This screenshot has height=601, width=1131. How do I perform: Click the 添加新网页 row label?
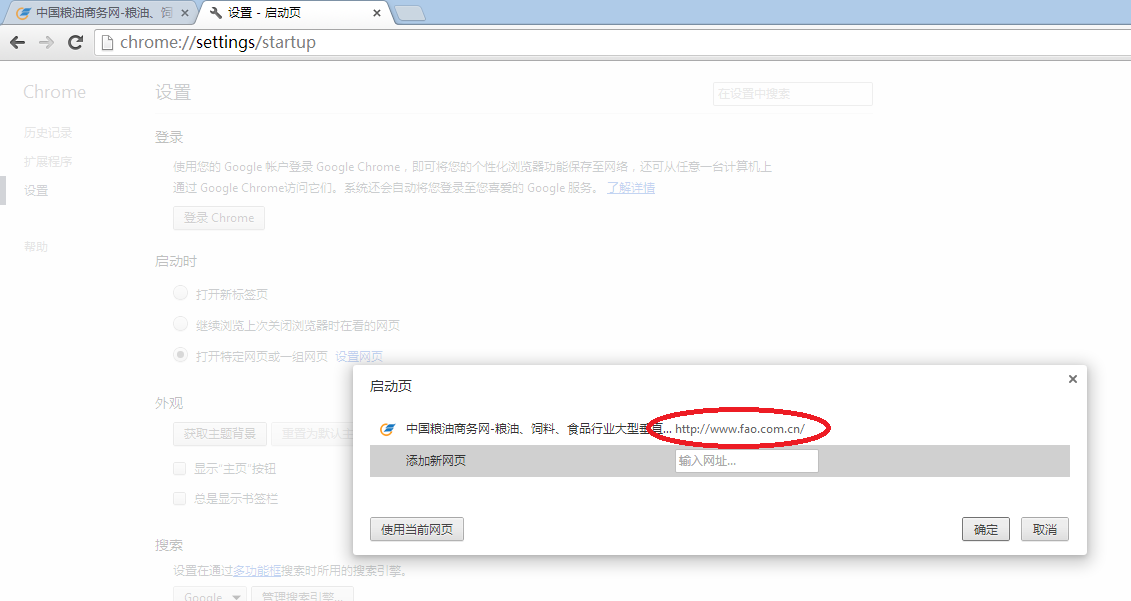coord(436,460)
